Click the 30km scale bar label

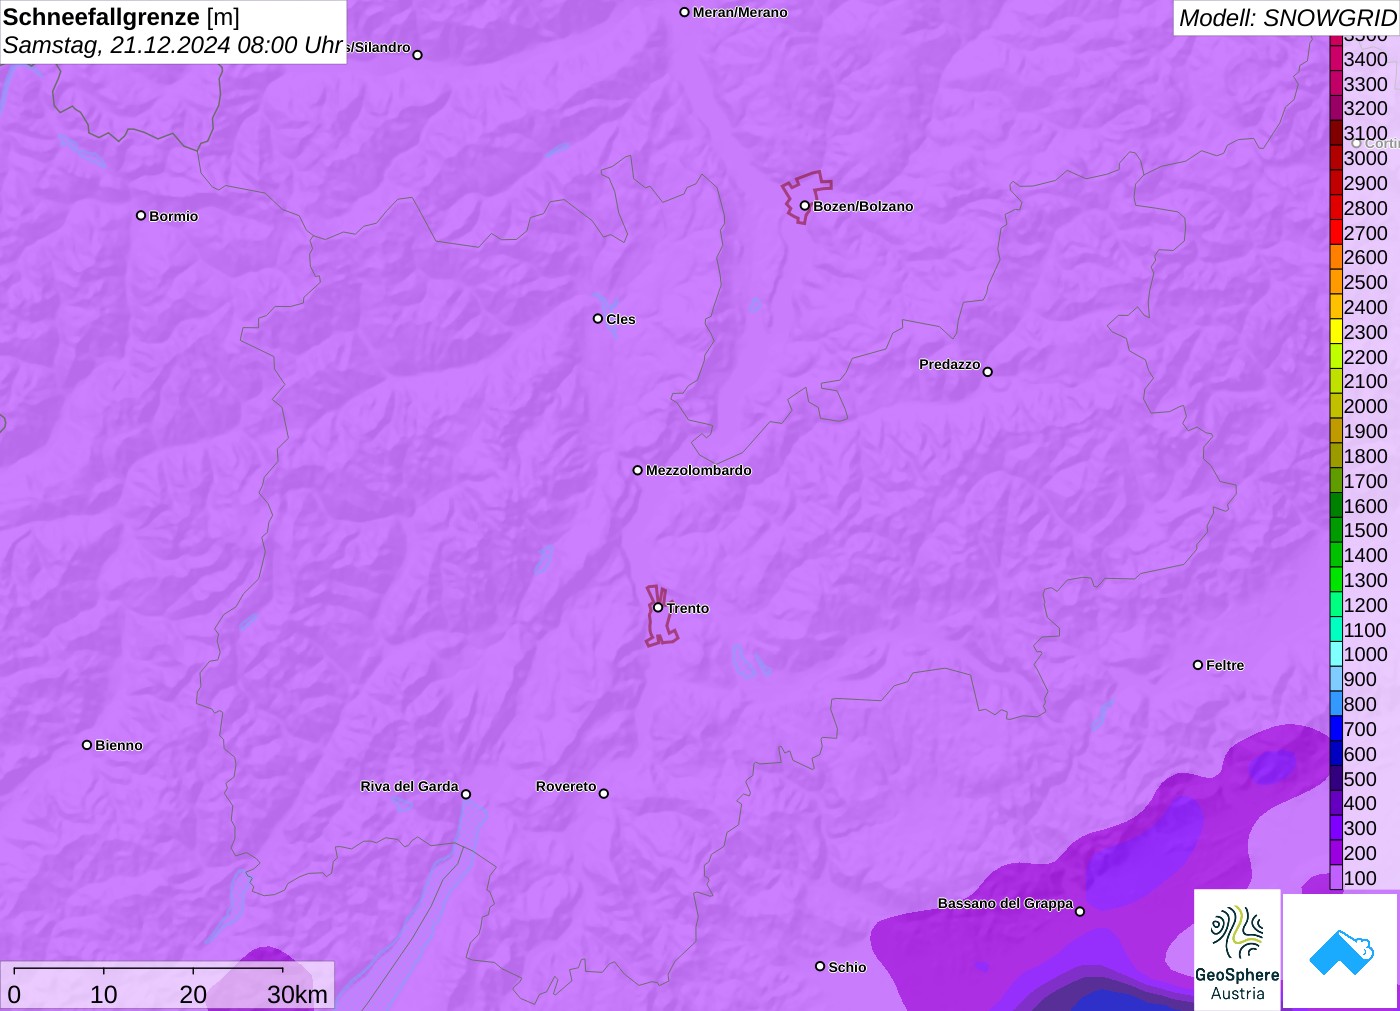tap(297, 994)
